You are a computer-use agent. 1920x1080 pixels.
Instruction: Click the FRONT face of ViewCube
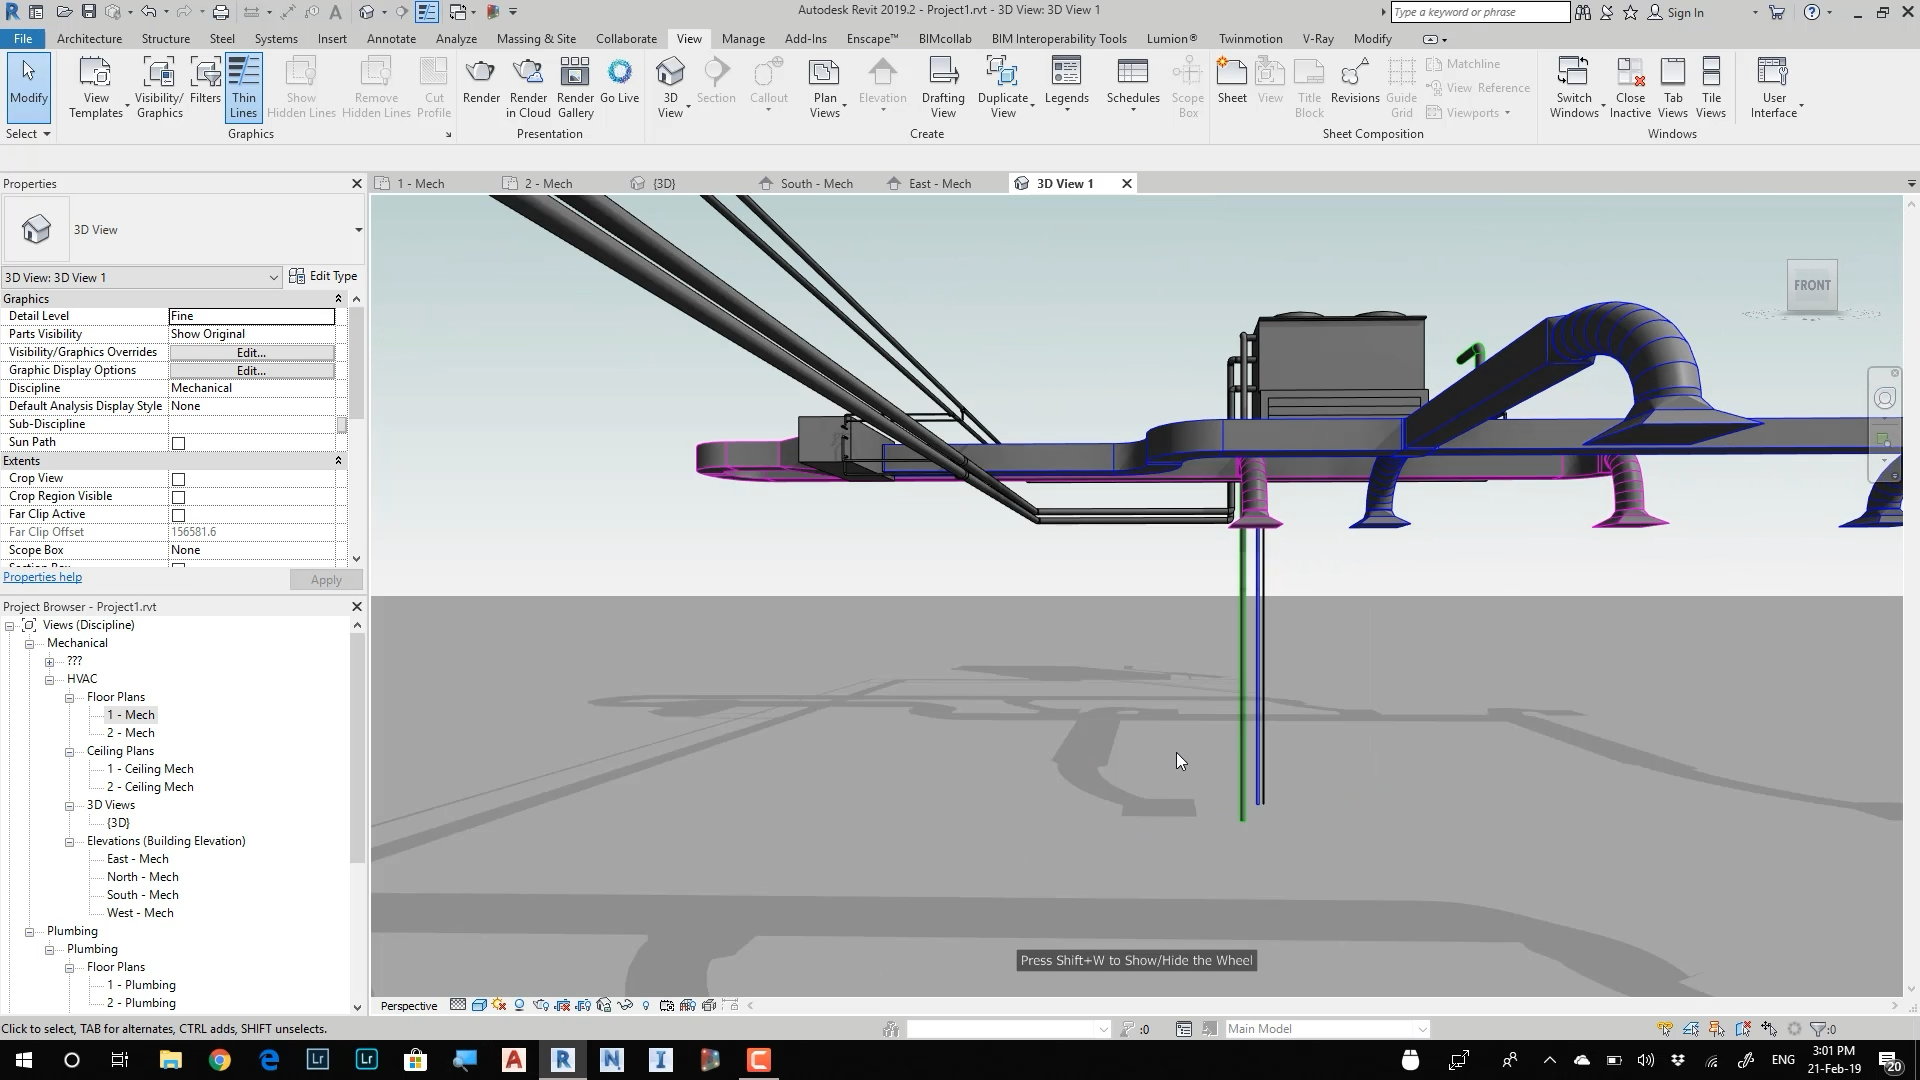(1811, 286)
